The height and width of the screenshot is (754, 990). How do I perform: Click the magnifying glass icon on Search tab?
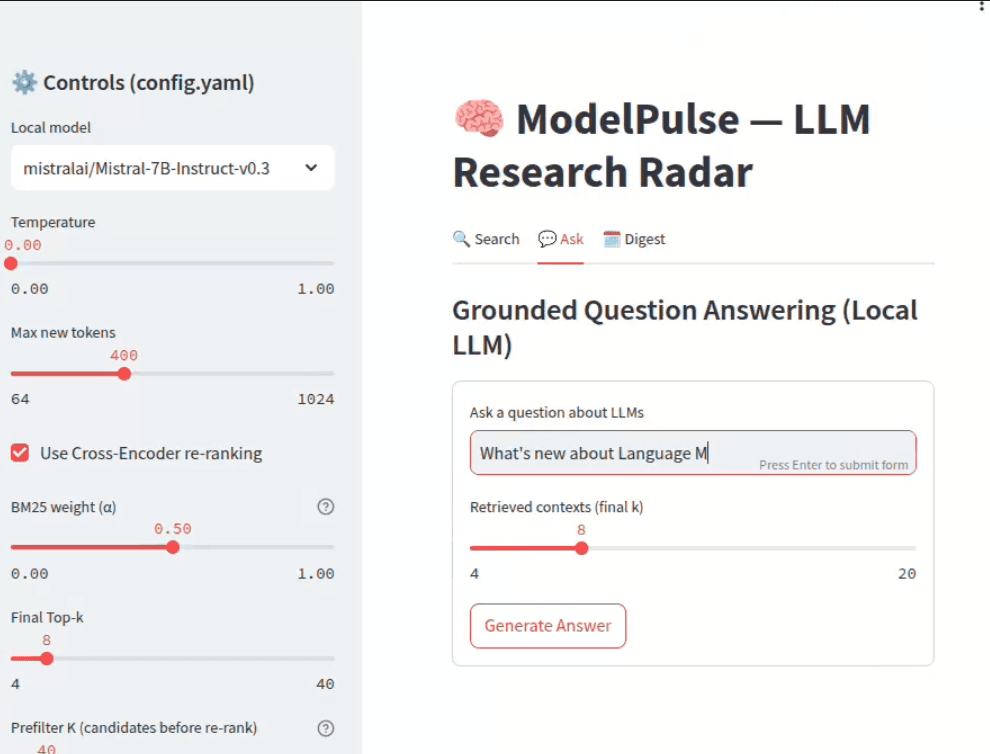tap(460, 239)
